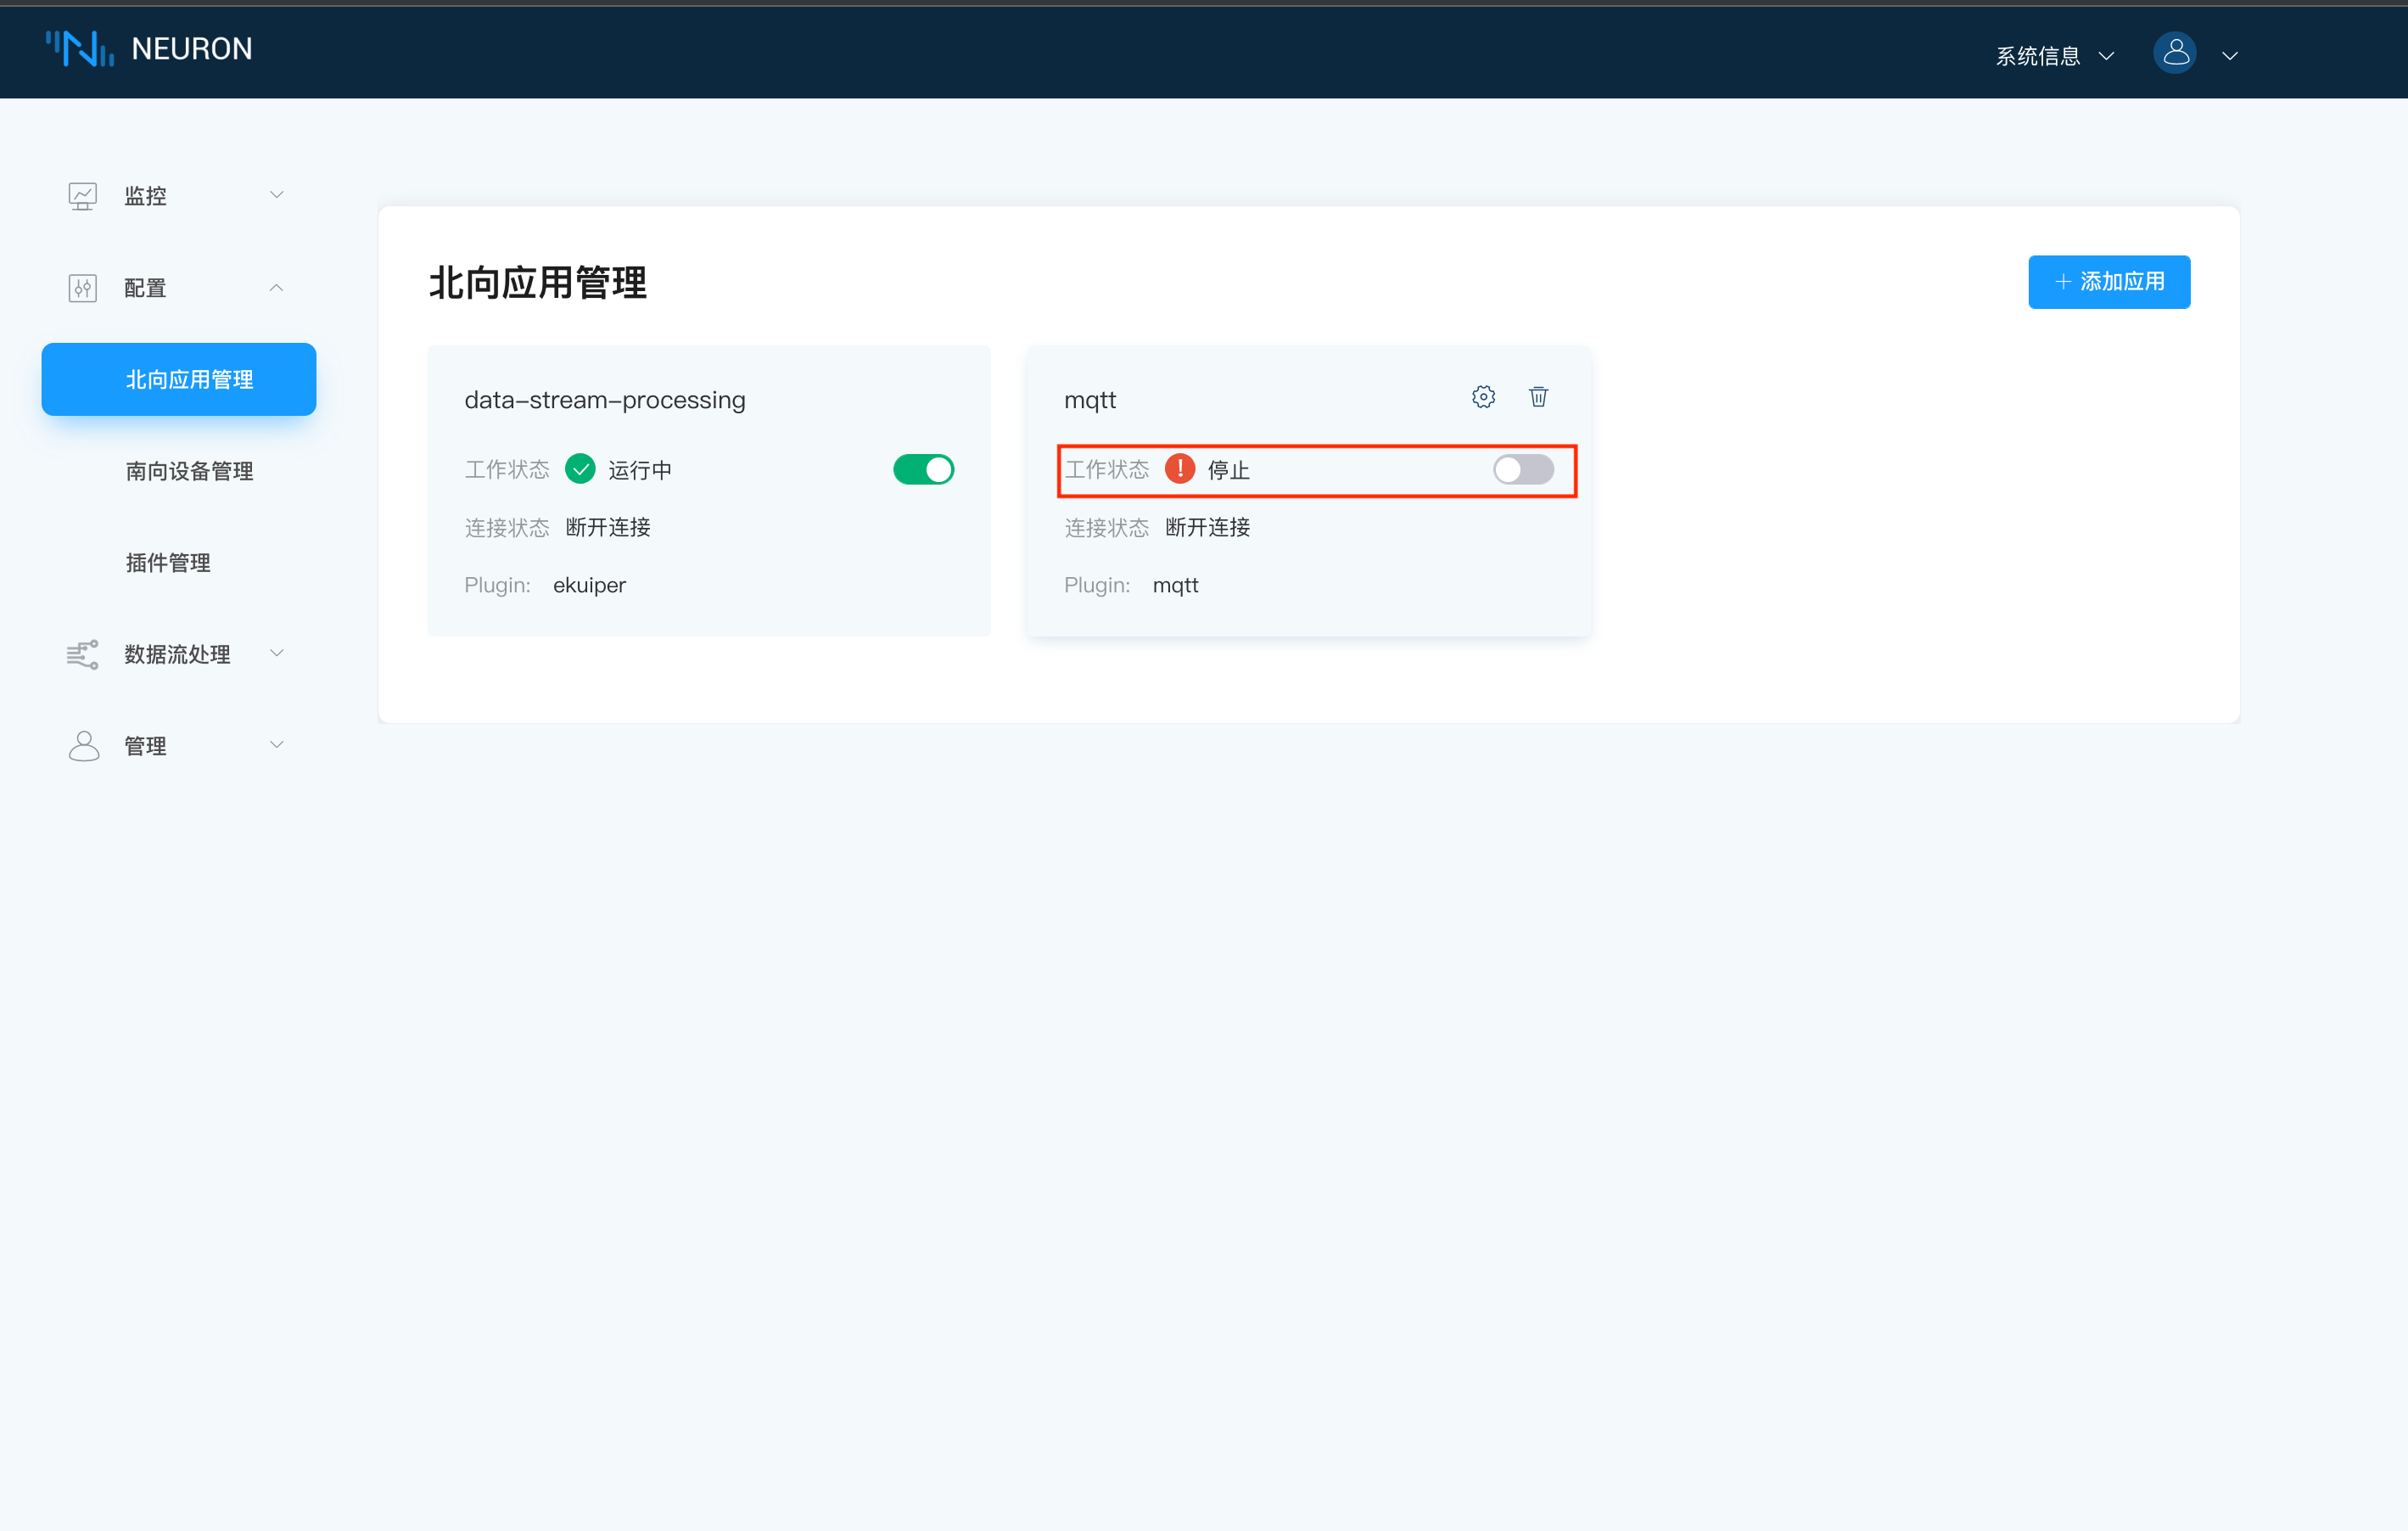Expand the 系统信息 dropdown

click(2054, 56)
